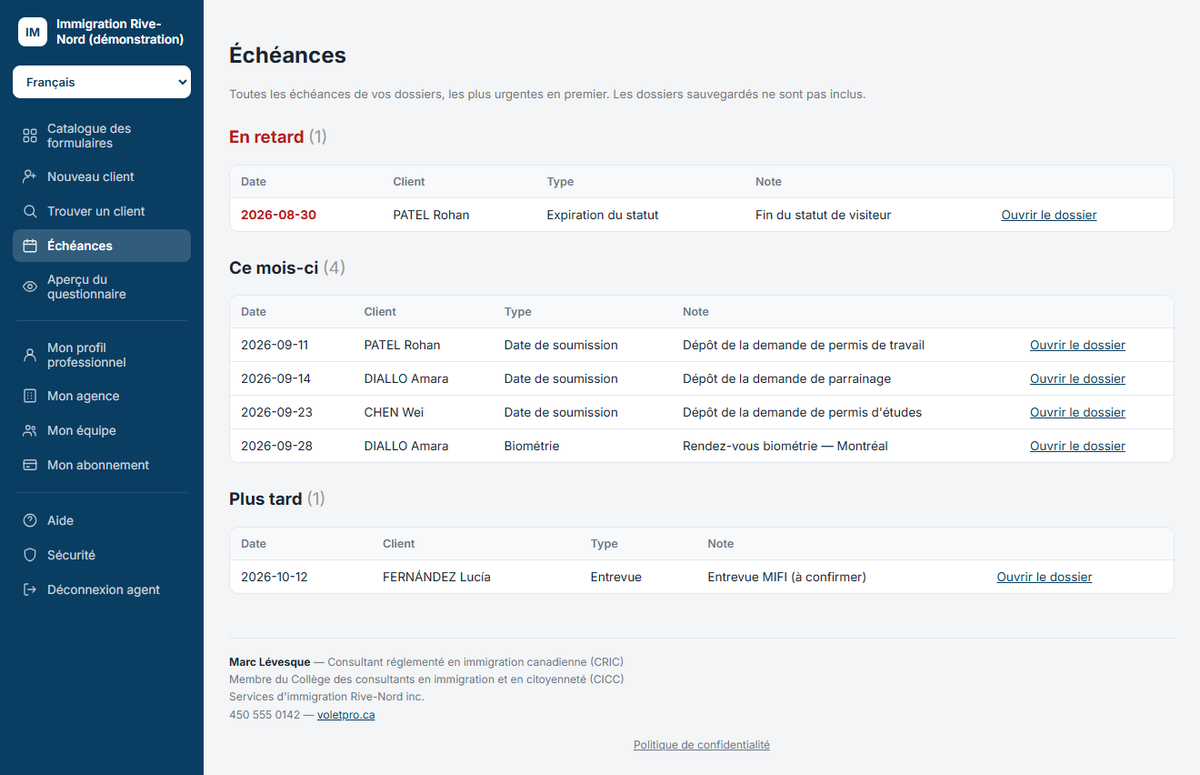Click the Aide question mark icon
Screen dimensions: 1200x775
pos(30,521)
